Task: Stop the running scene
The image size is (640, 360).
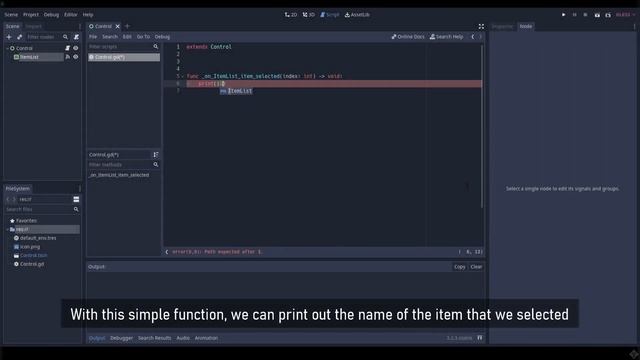Action: click(585, 15)
